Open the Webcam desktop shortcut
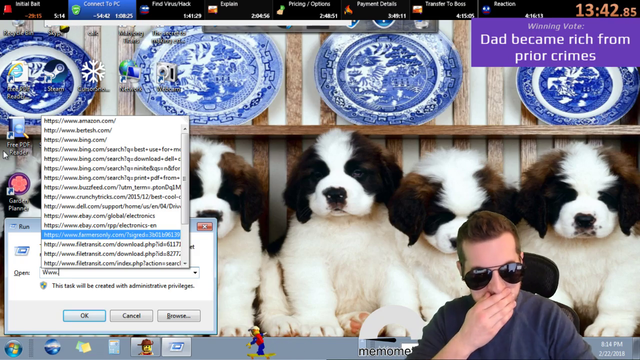This screenshot has height=360, width=640. [x=167, y=76]
